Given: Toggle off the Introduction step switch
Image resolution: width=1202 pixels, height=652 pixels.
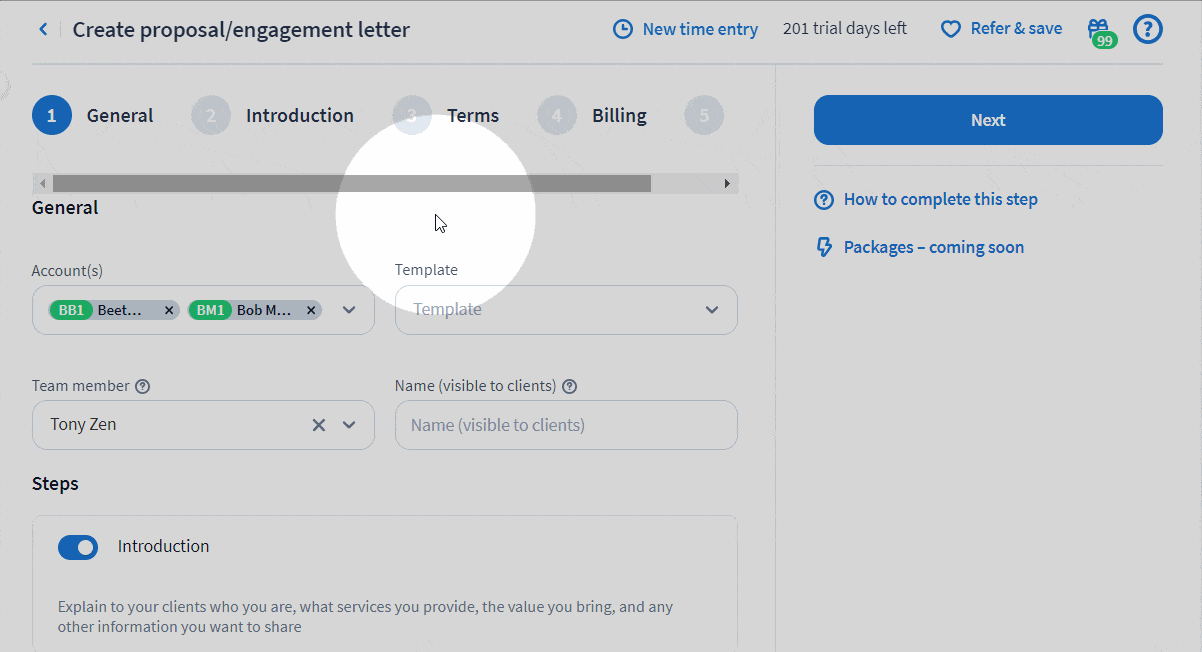Looking at the screenshot, I should (78, 547).
